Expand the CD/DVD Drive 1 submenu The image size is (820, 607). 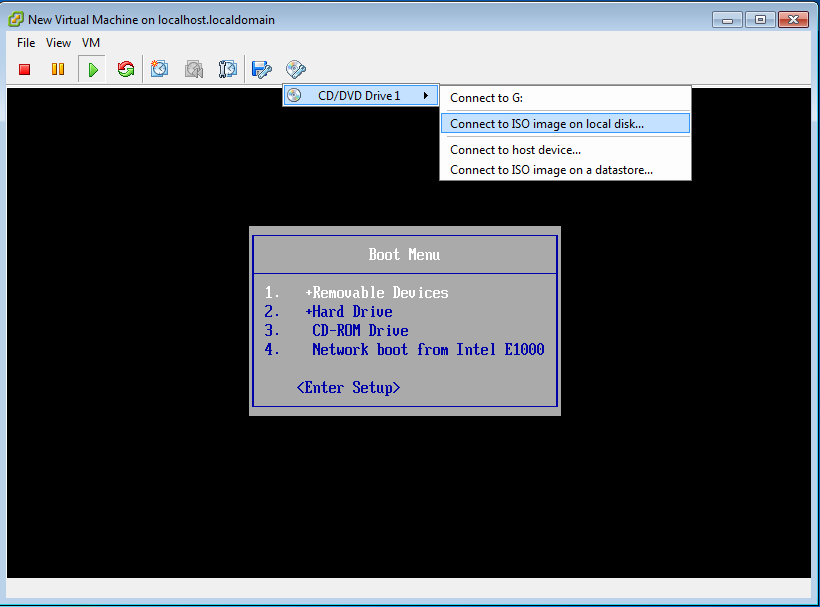360,96
